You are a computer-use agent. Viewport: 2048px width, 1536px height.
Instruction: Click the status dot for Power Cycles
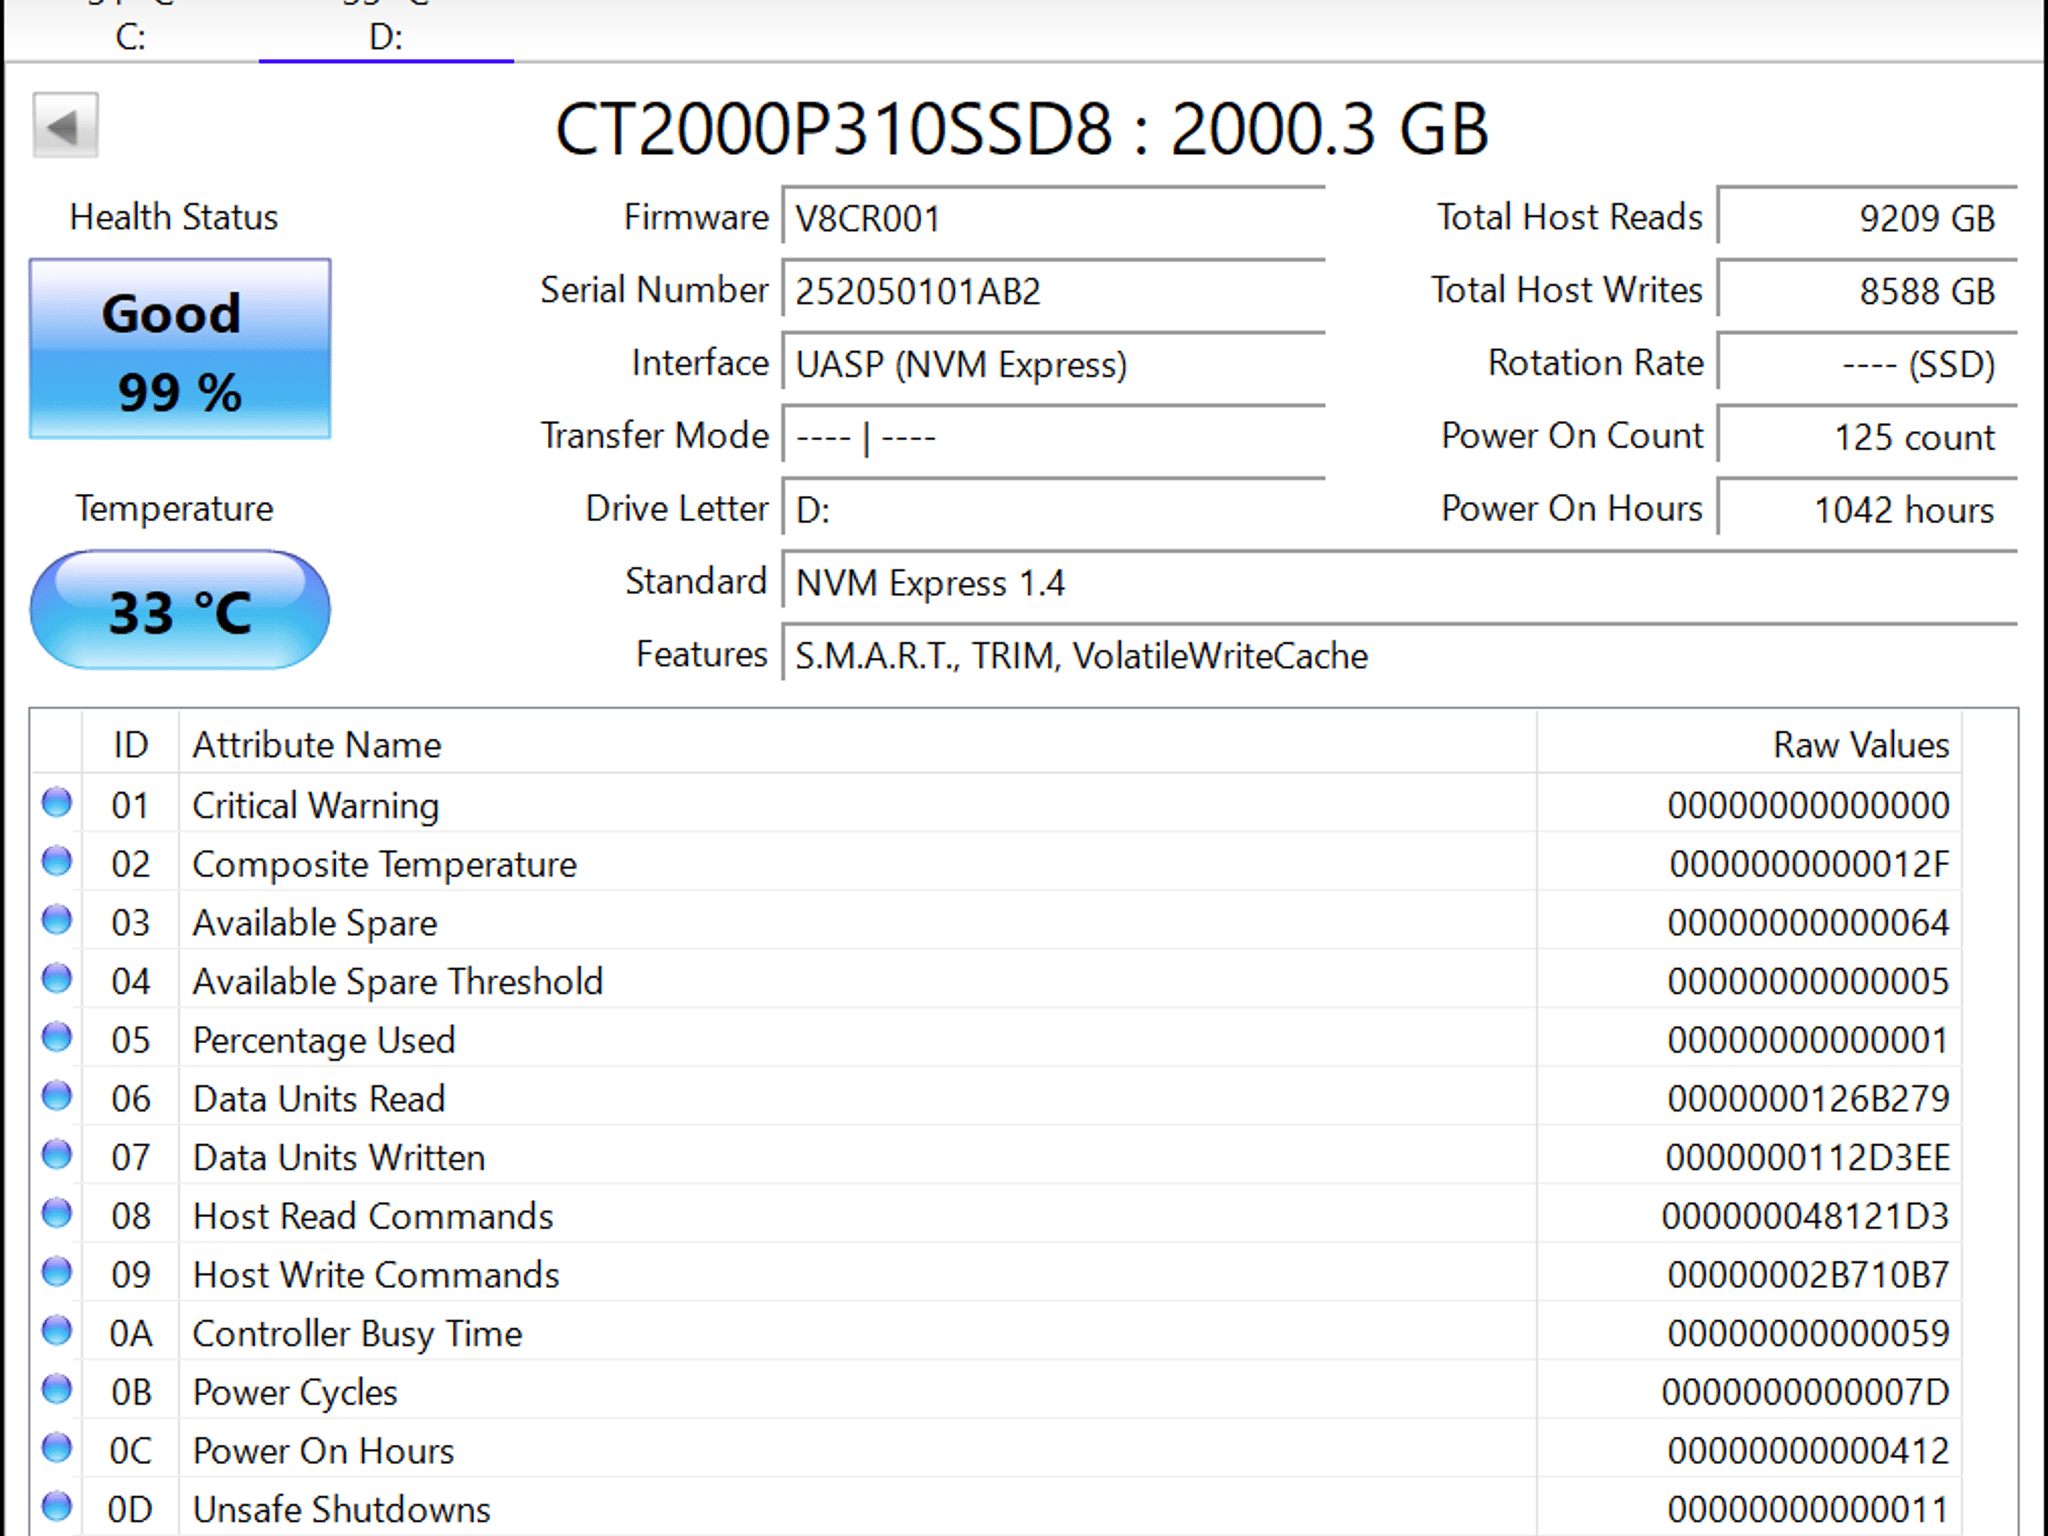pyautogui.click(x=57, y=1389)
